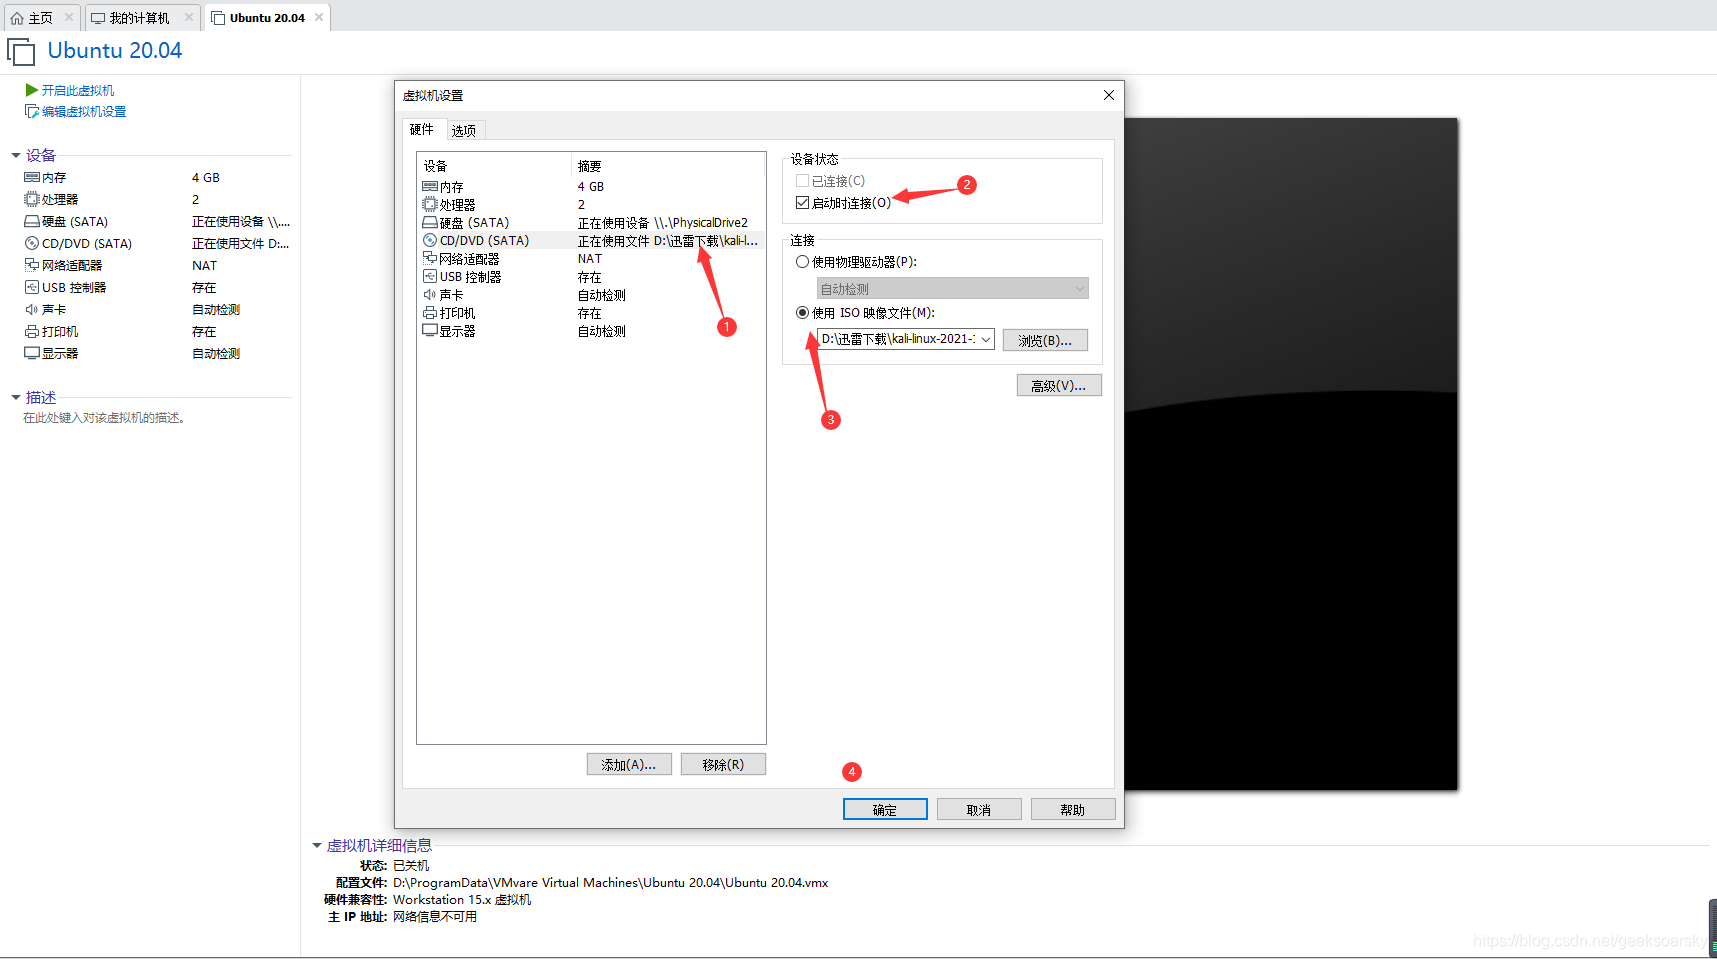Click the 摘要 column header in dialog
1717x959 pixels.
pyautogui.click(x=668, y=166)
